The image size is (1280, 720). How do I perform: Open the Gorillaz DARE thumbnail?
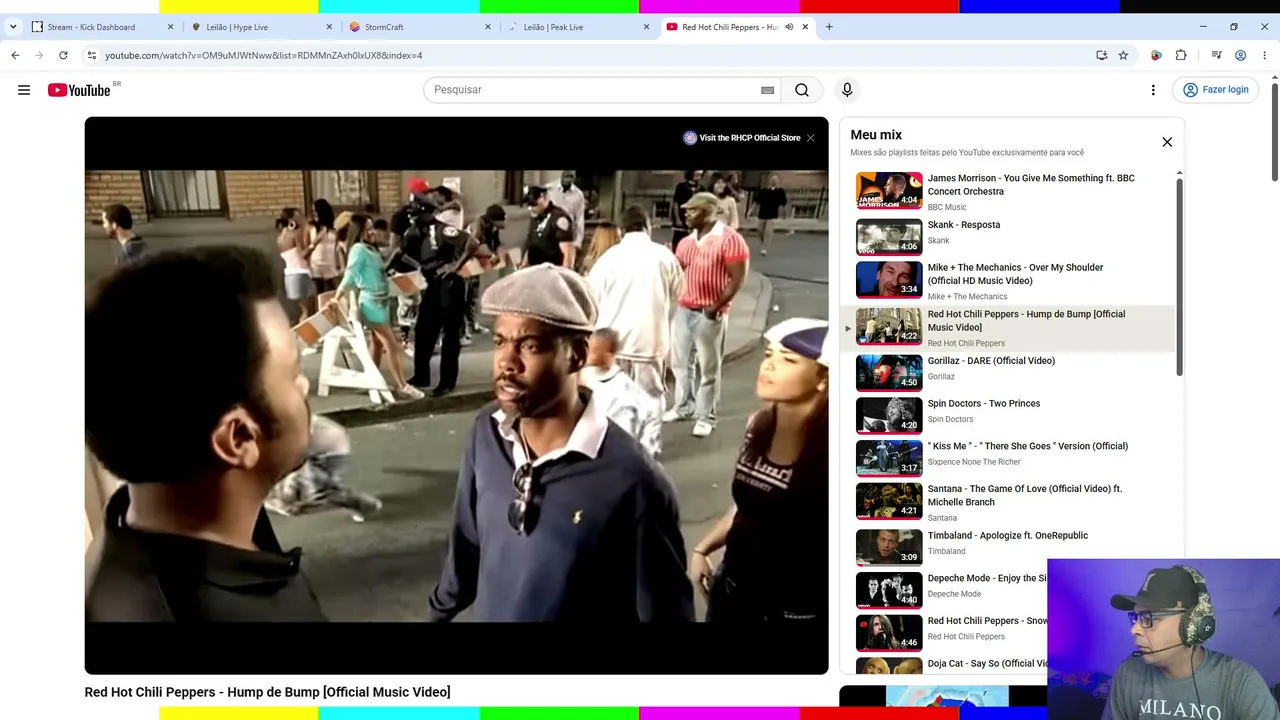(x=889, y=373)
